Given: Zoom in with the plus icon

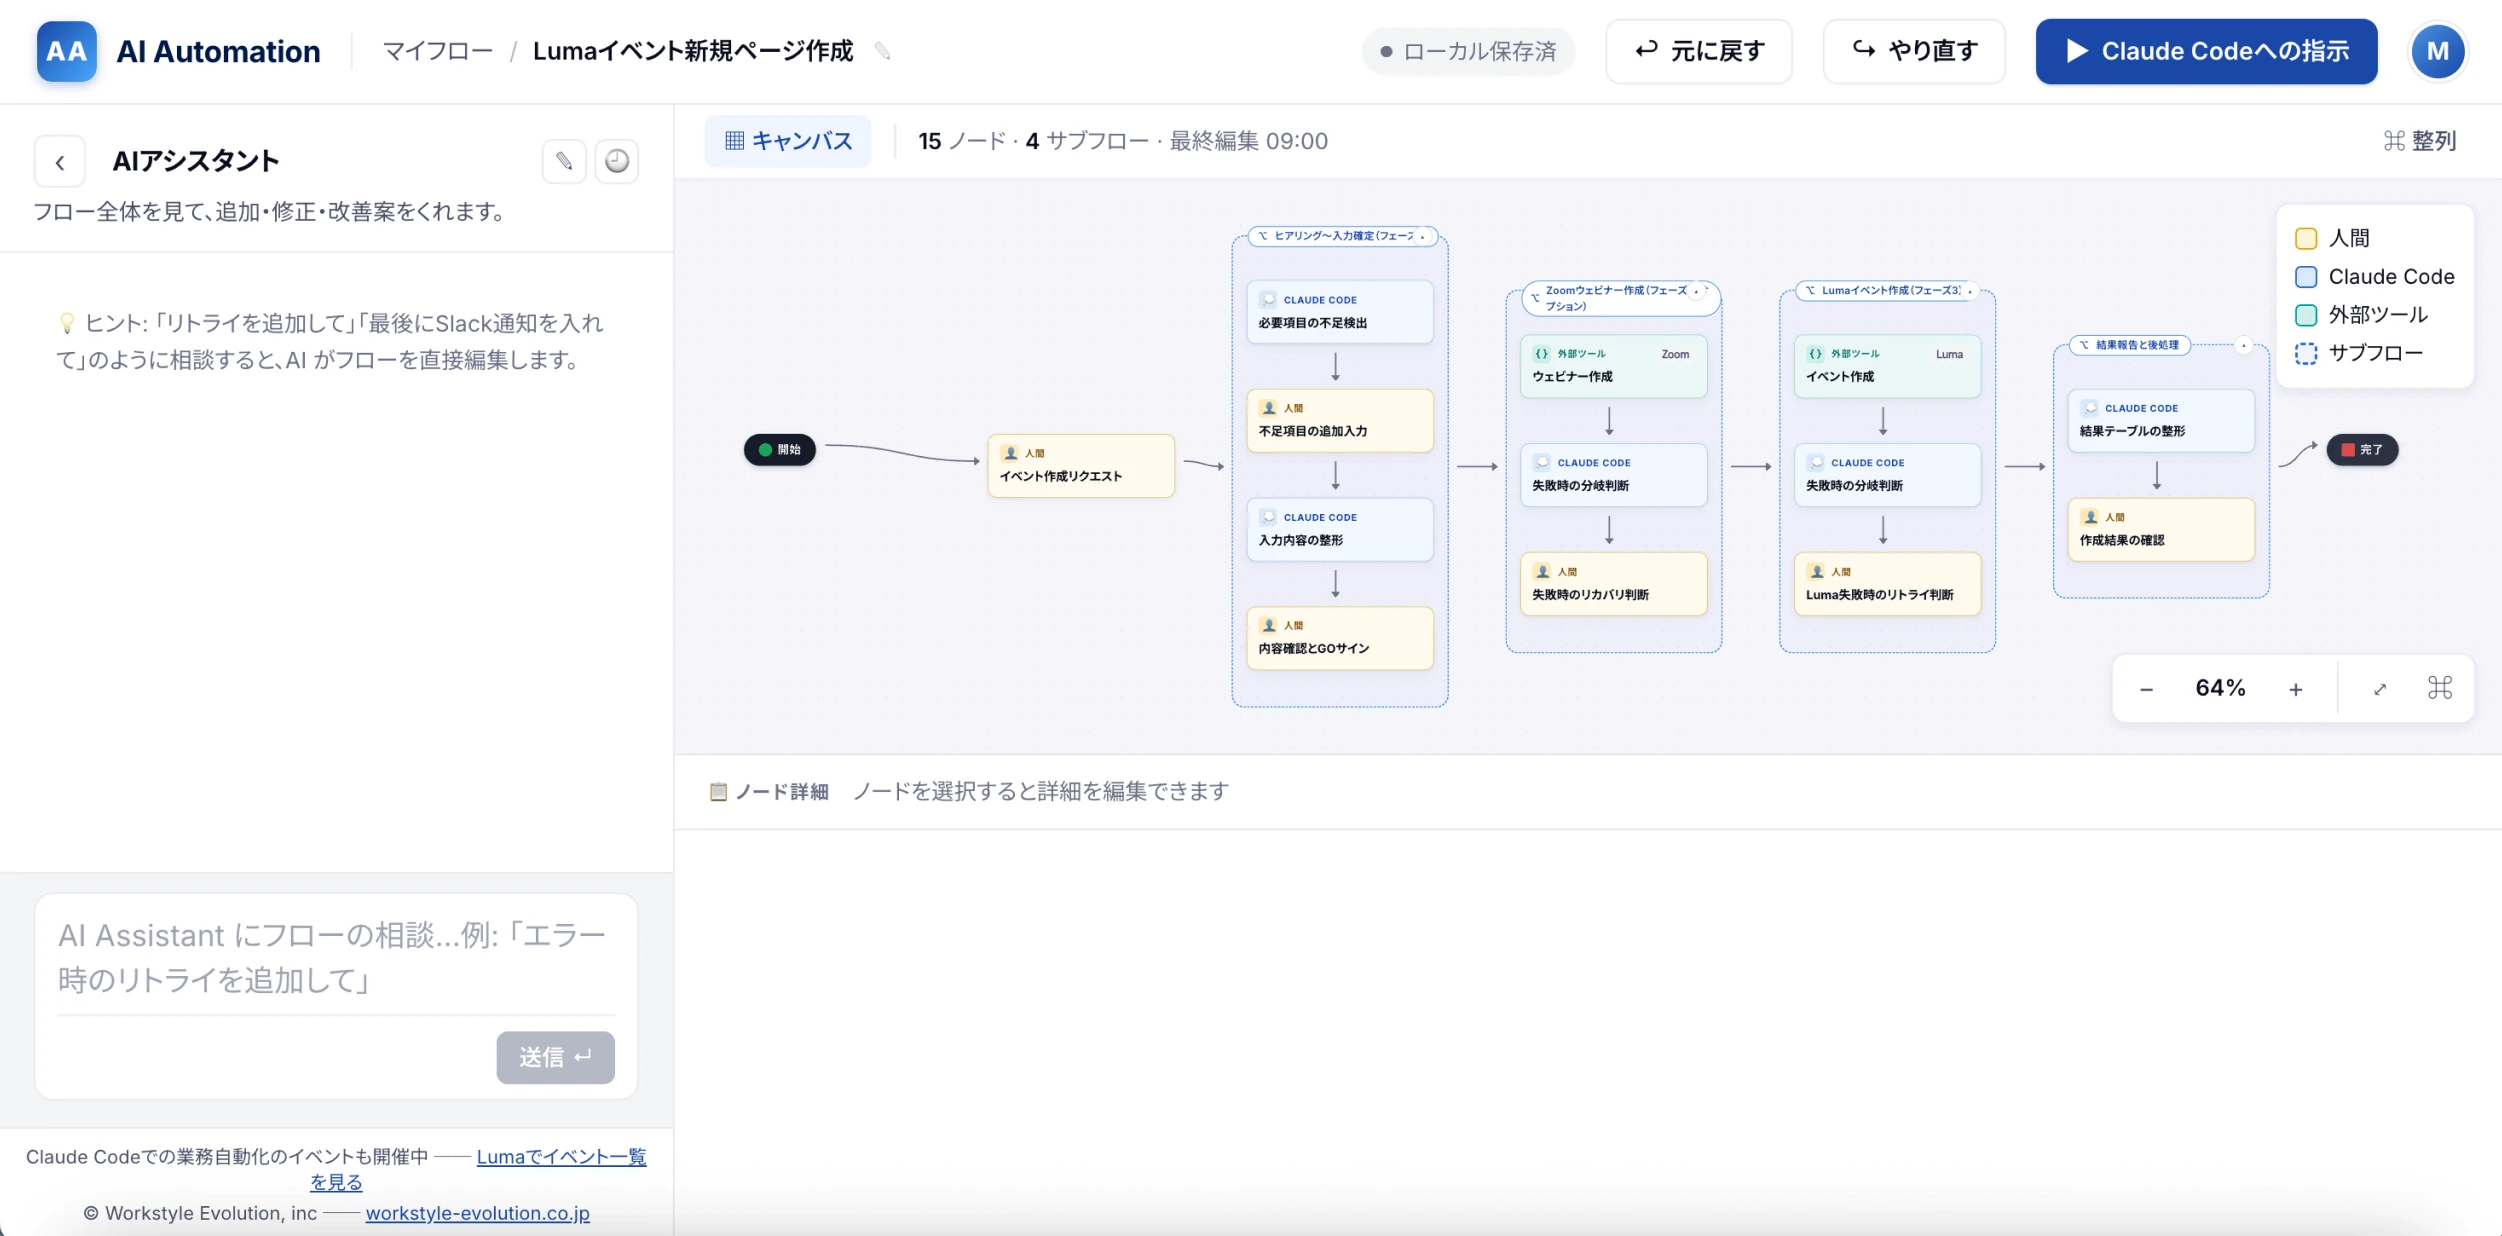Looking at the screenshot, I should coord(2296,689).
